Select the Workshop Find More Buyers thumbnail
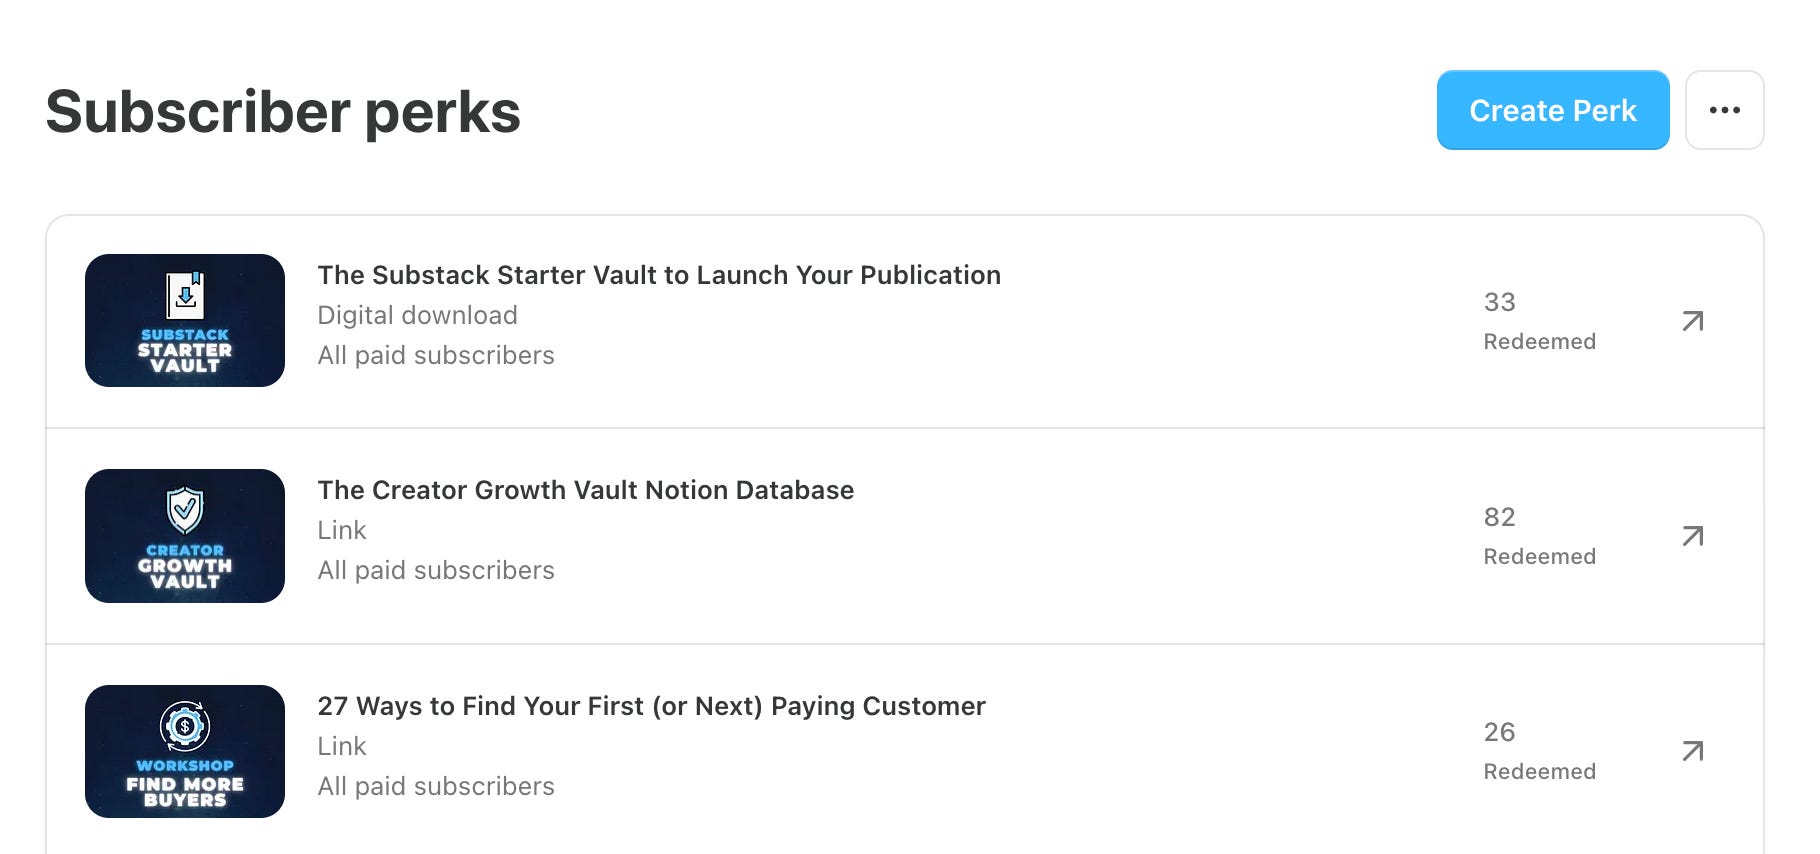 point(185,751)
